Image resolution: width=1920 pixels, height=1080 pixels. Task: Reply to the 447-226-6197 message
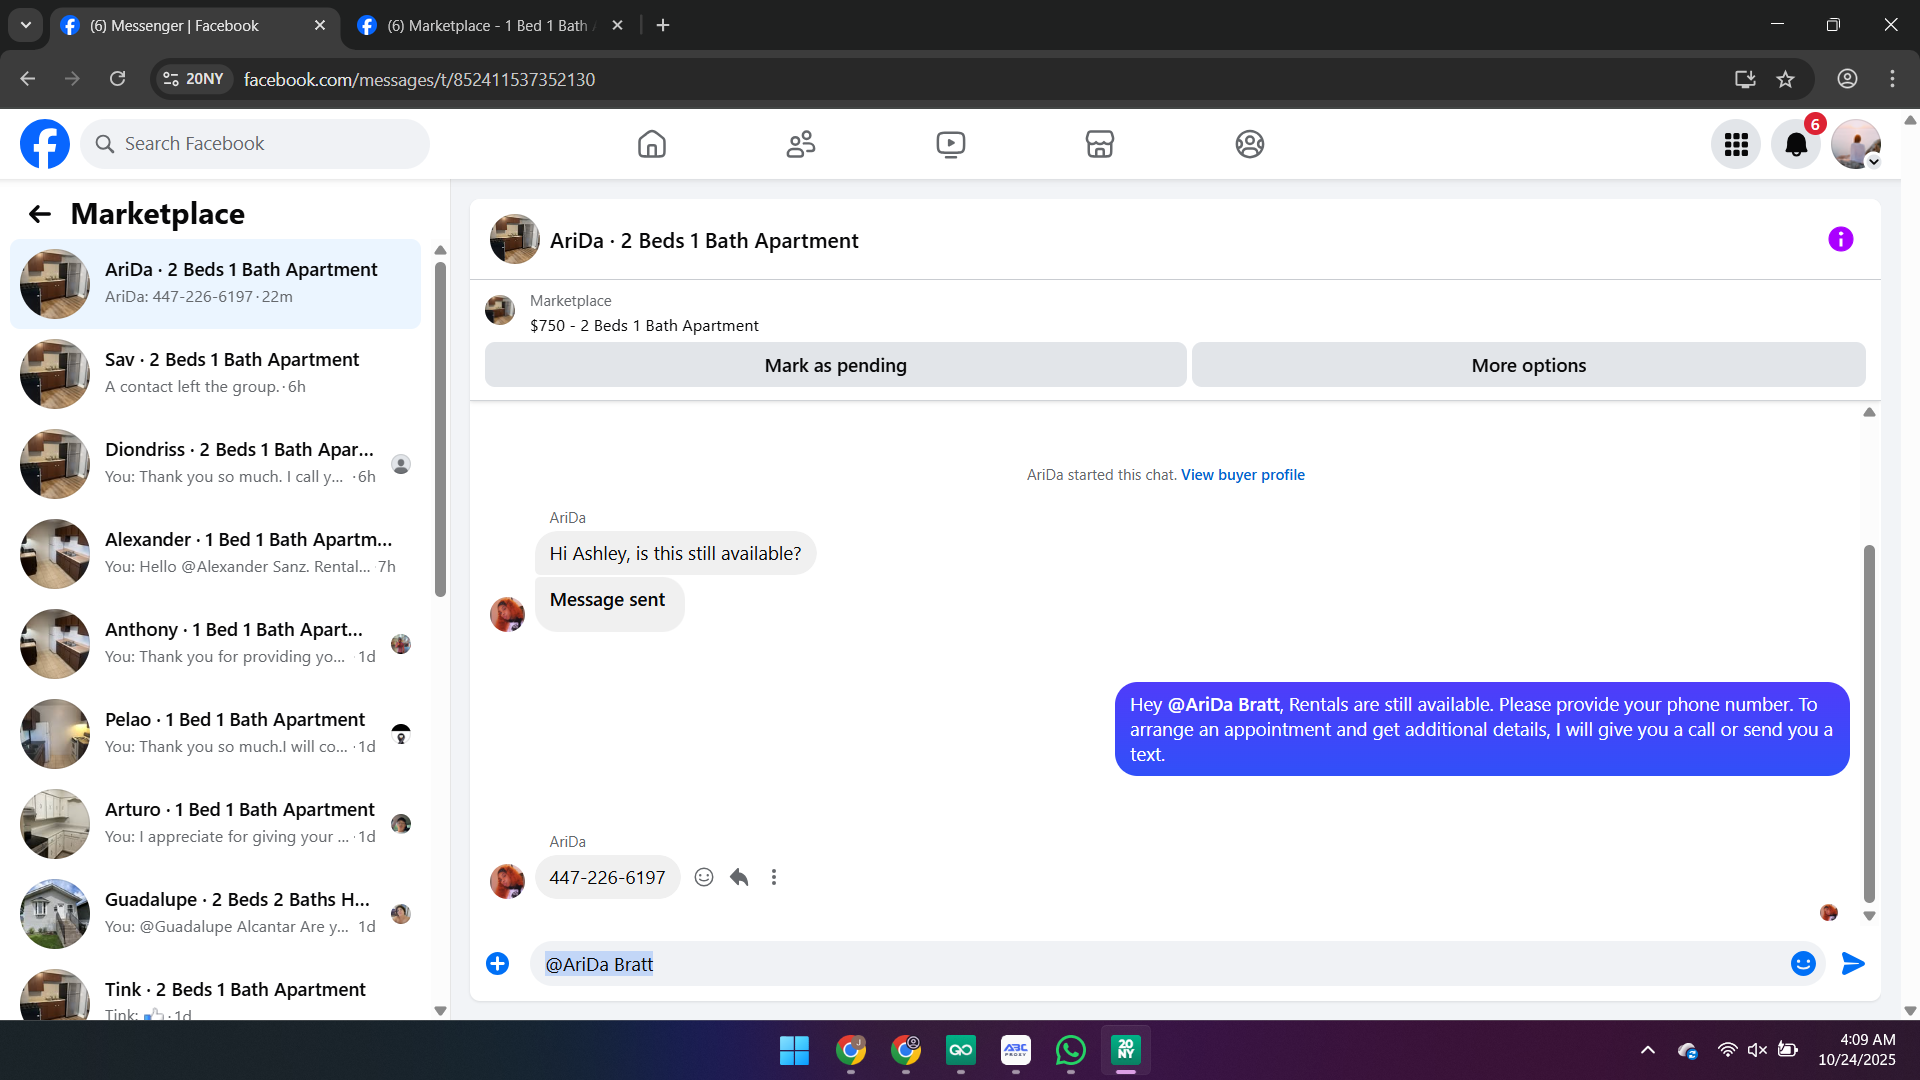739,877
